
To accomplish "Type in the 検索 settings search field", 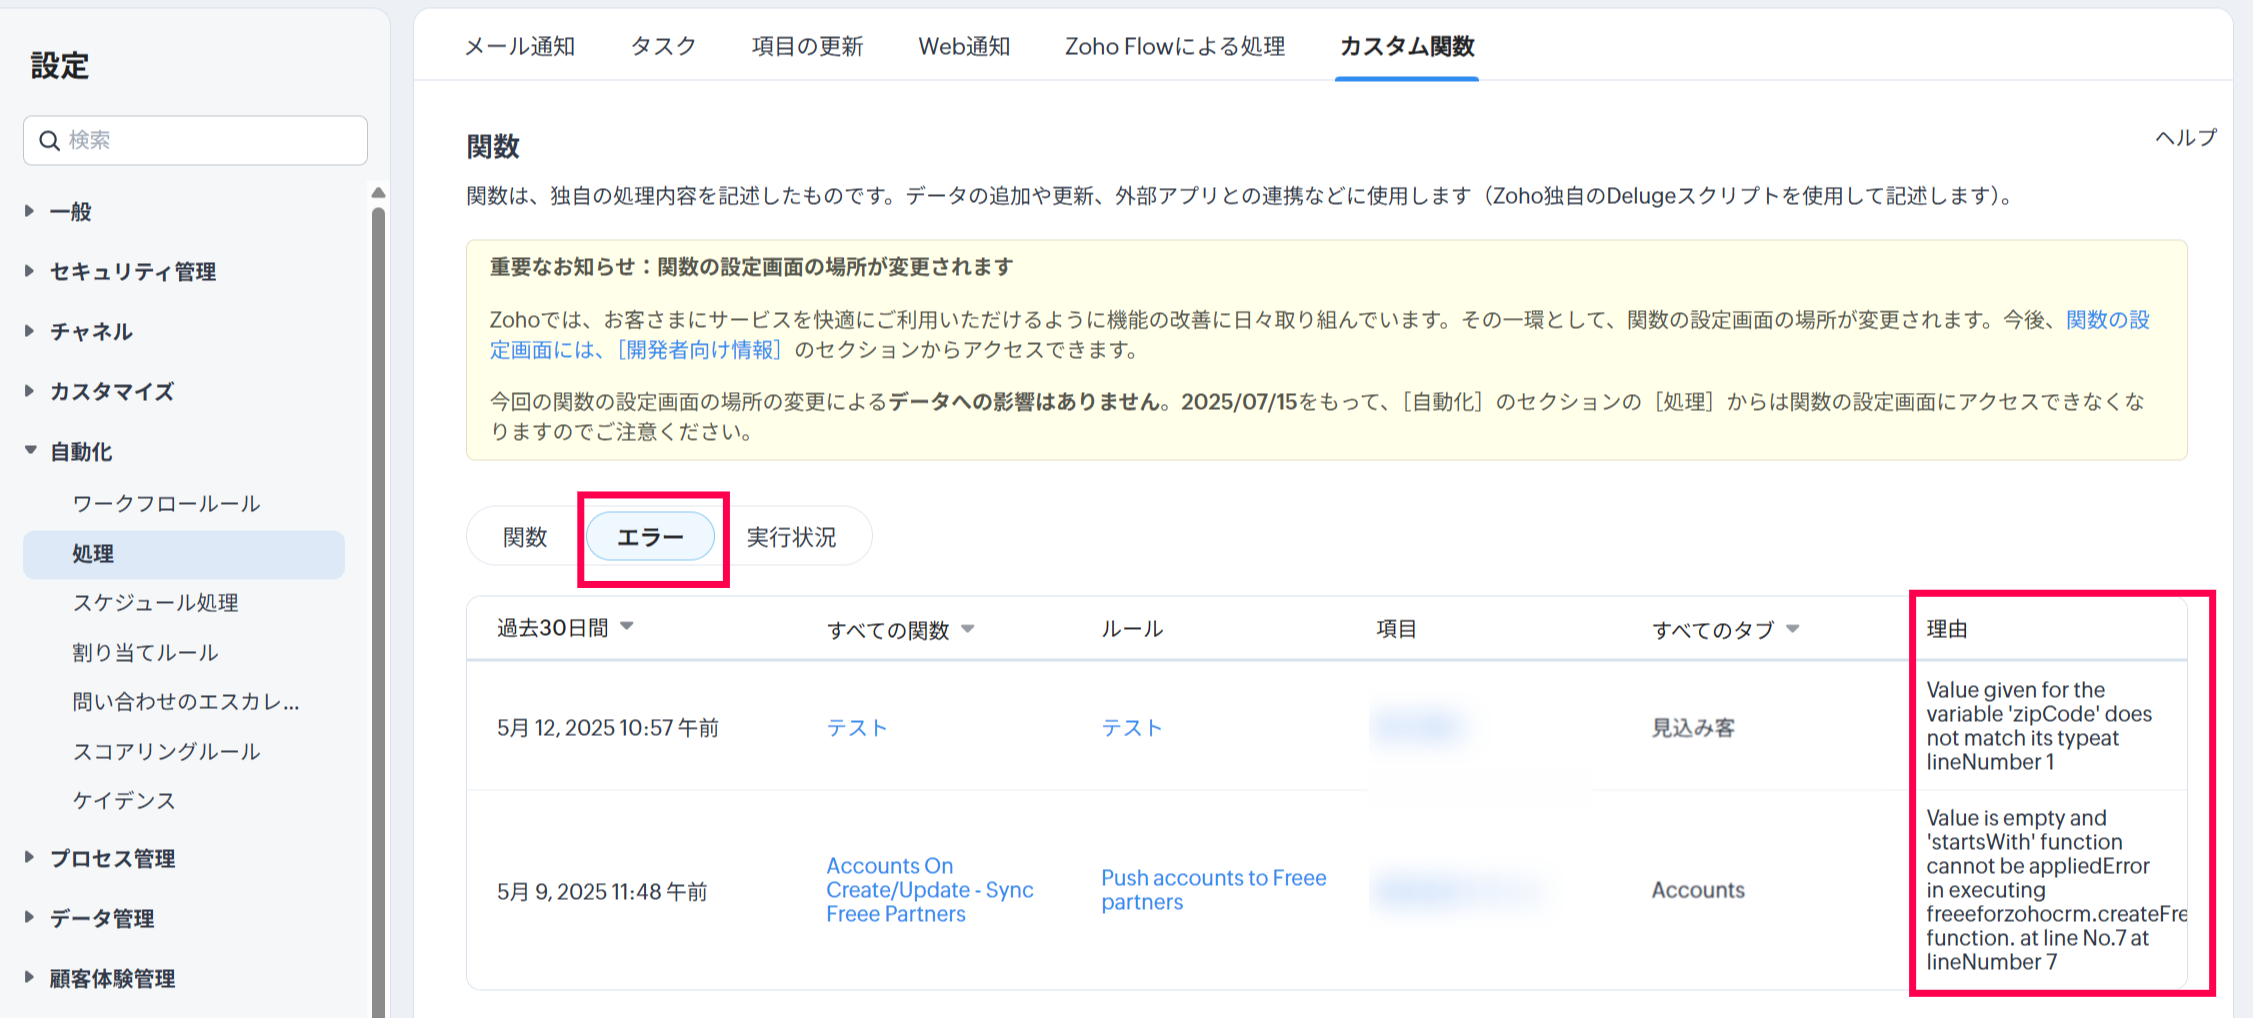I will (x=210, y=141).
